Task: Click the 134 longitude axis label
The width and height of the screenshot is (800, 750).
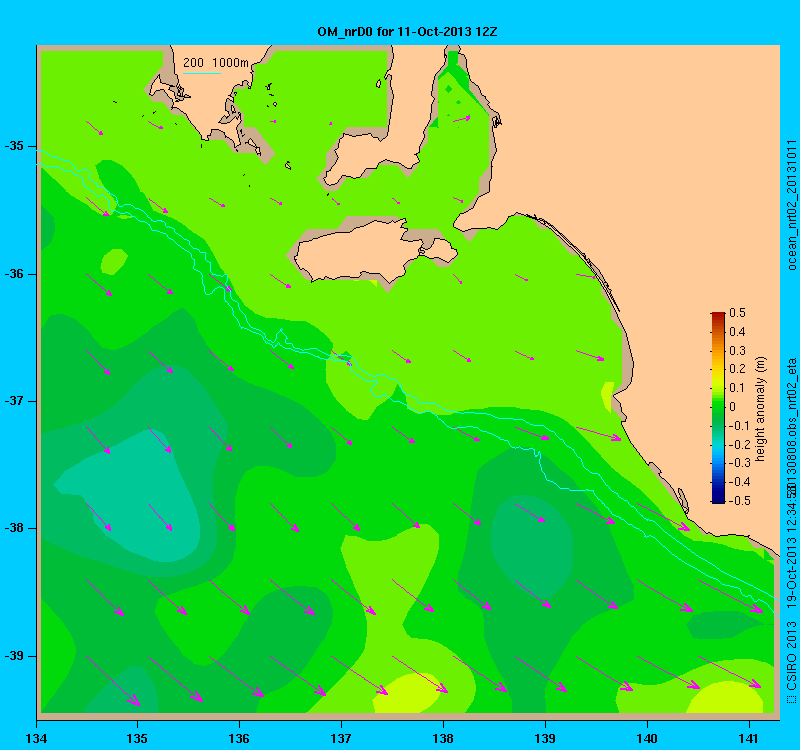Action: click(36, 738)
